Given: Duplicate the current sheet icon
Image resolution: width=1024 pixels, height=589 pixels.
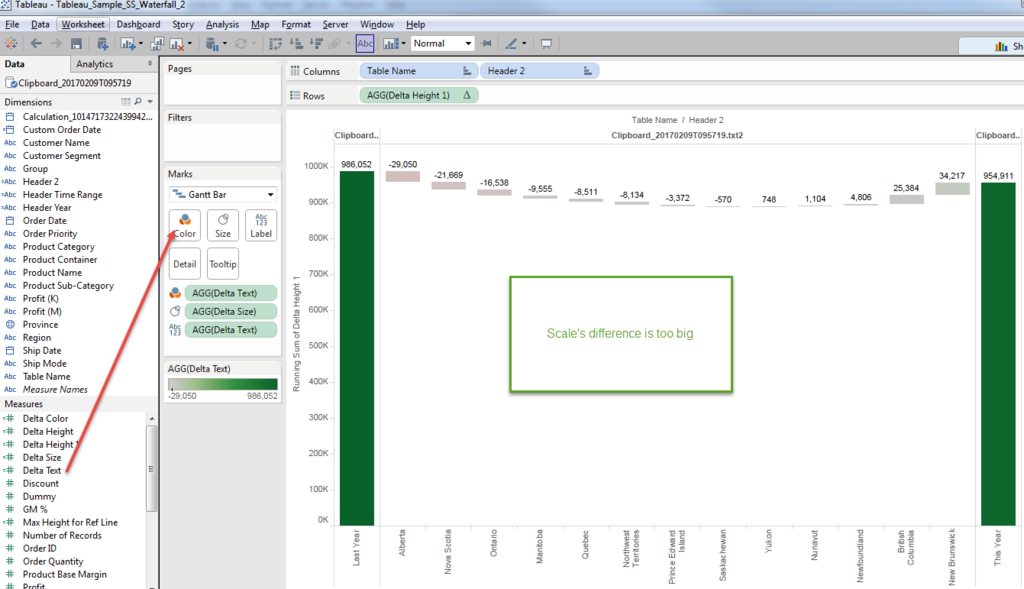Looking at the screenshot, I should [x=157, y=44].
